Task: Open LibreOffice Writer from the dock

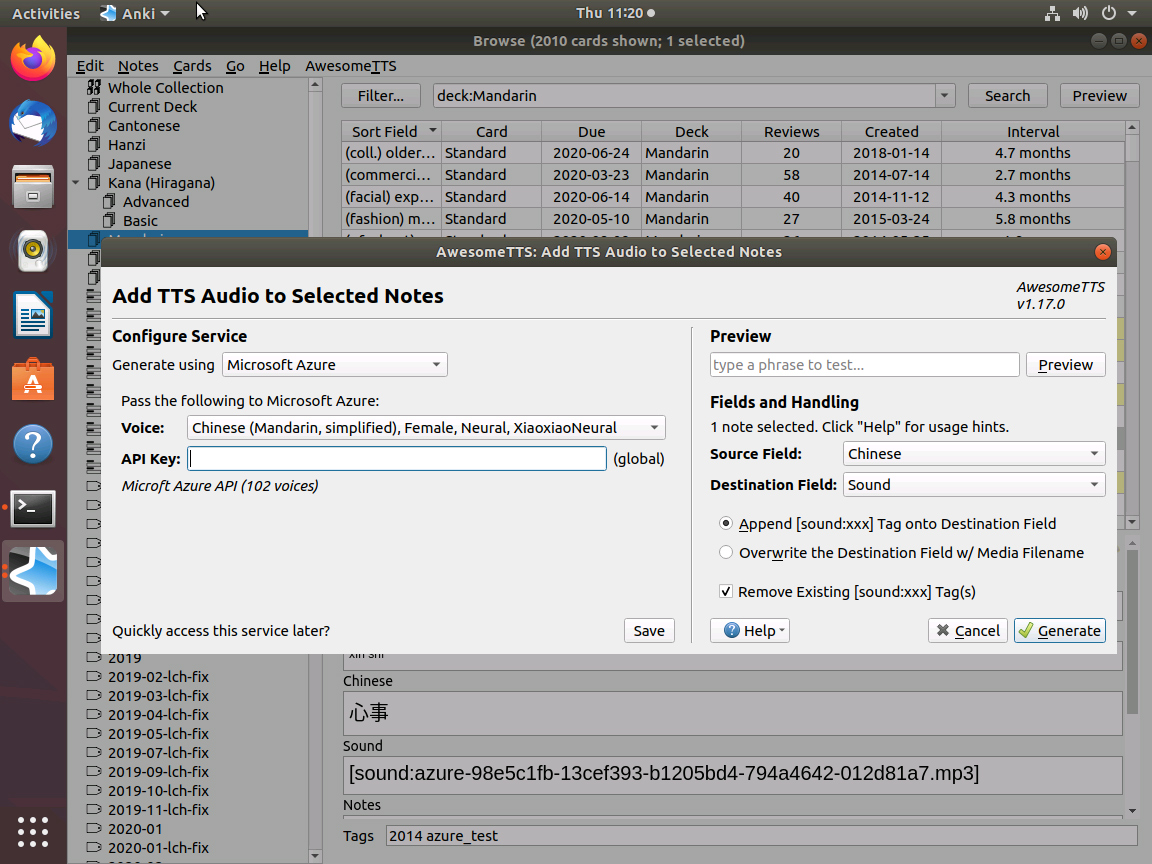Action: pyautogui.click(x=33, y=314)
